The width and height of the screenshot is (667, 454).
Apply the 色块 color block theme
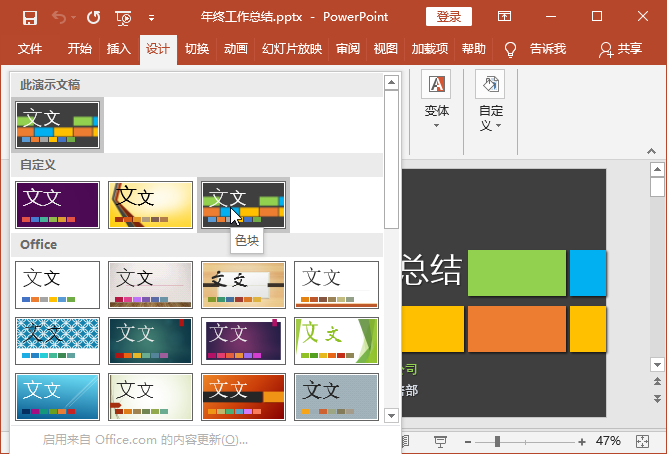pyautogui.click(x=243, y=205)
